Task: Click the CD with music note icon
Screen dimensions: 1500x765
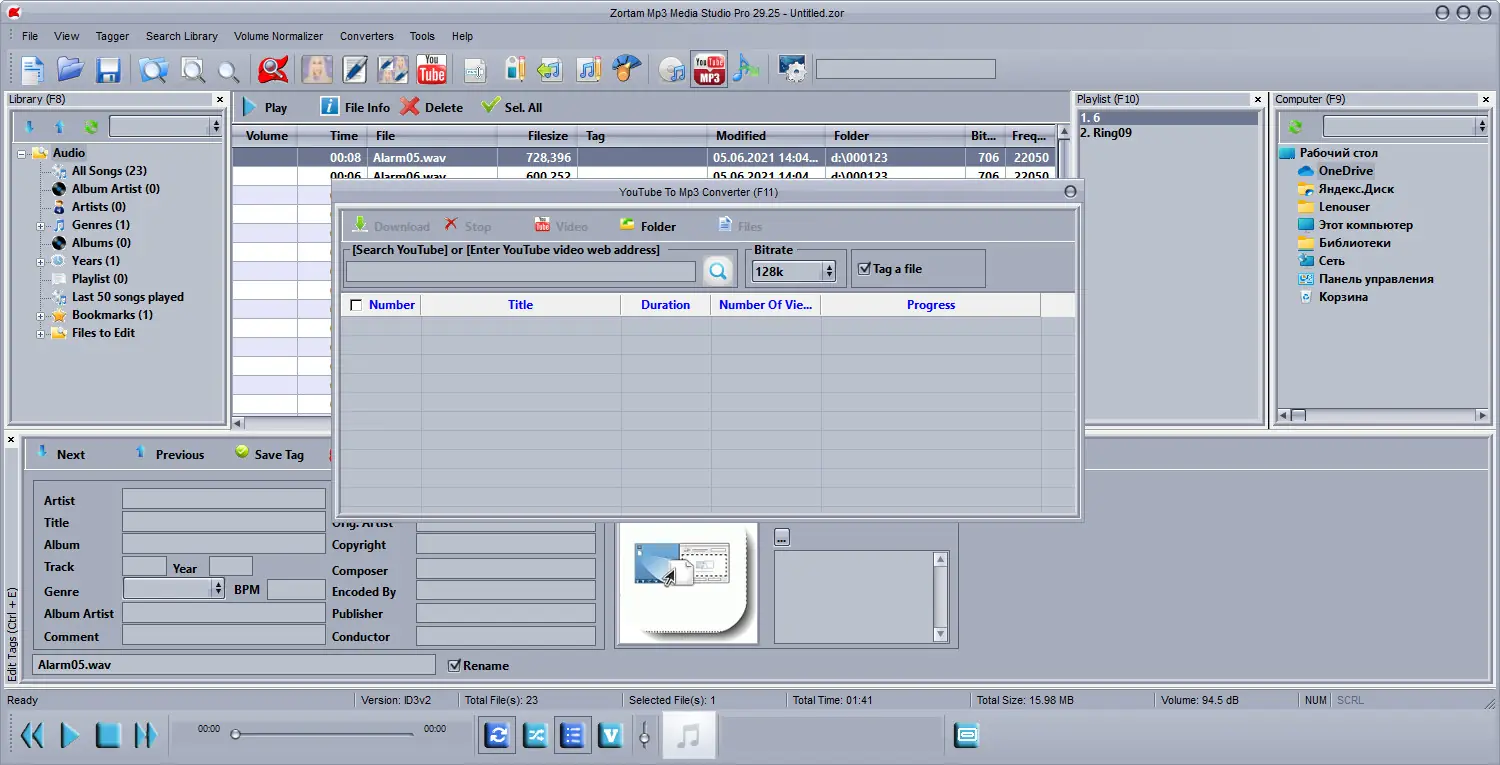Action: 672,69
